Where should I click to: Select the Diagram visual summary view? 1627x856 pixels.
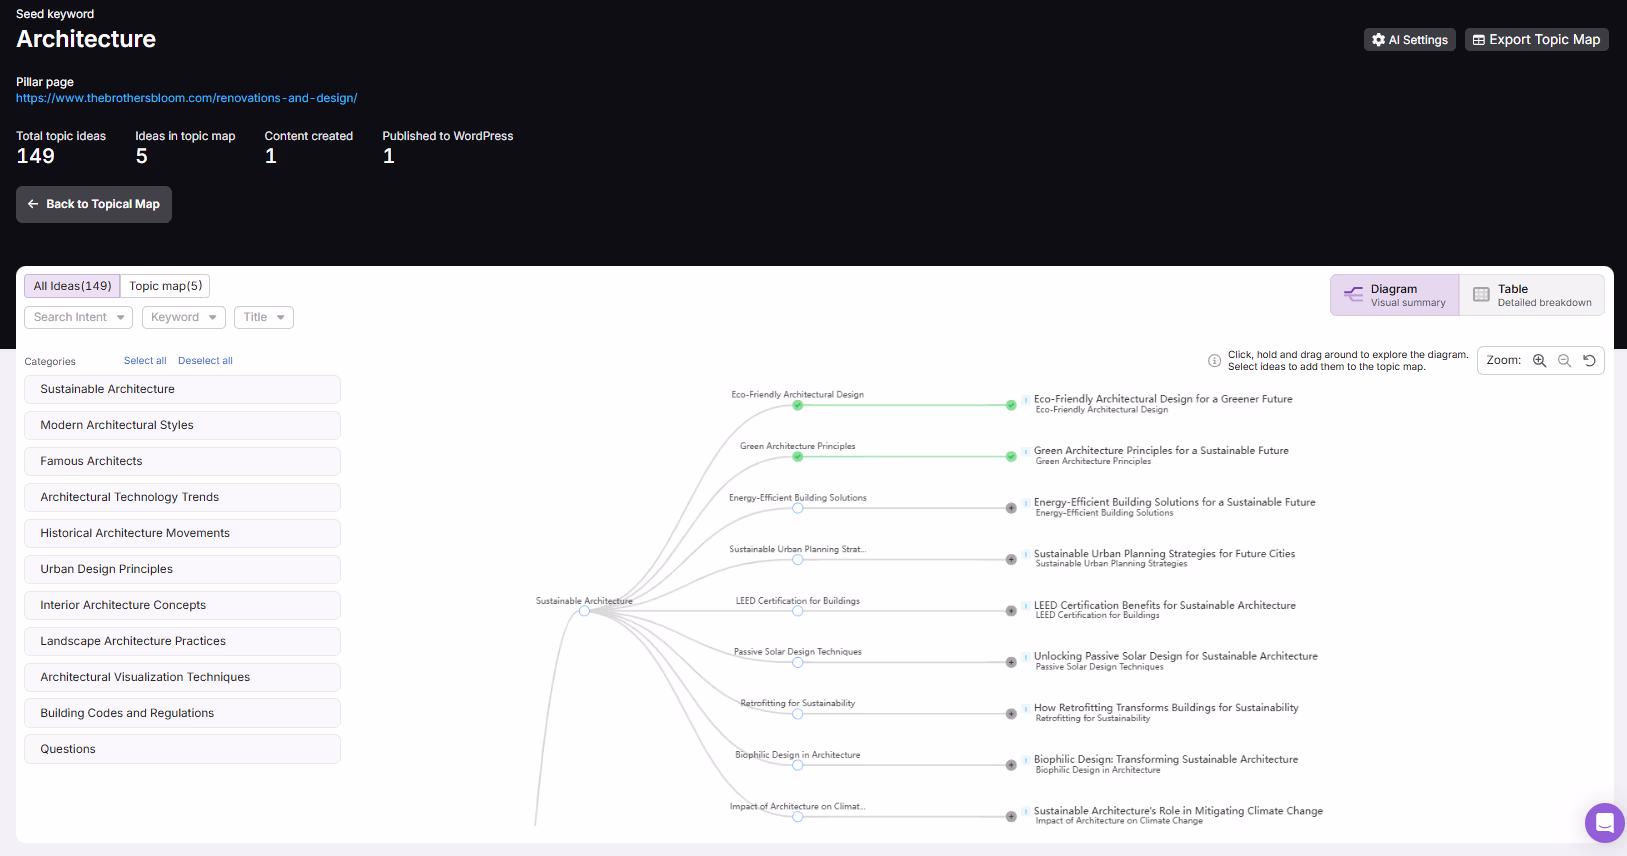(x=1395, y=295)
